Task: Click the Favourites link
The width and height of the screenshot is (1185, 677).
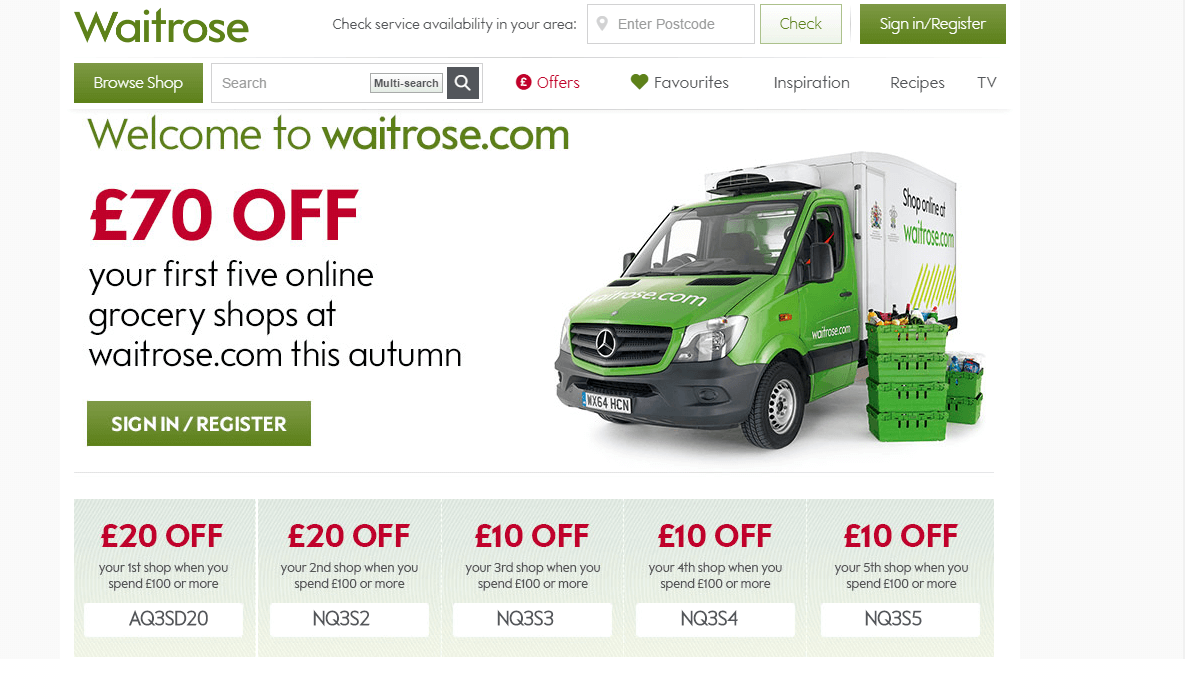Action: click(x=691, y=82)
